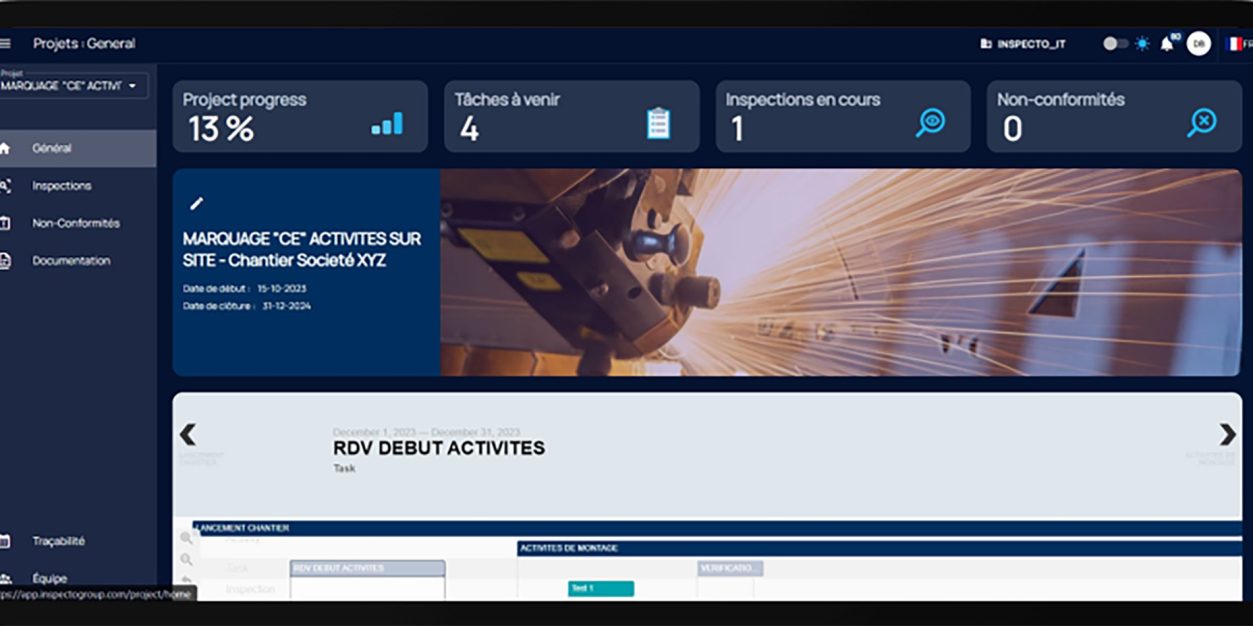The width and height of the screenshot is (1253, 626).
Task: Click the sun theme icon
Action: tap(1142, 44)
